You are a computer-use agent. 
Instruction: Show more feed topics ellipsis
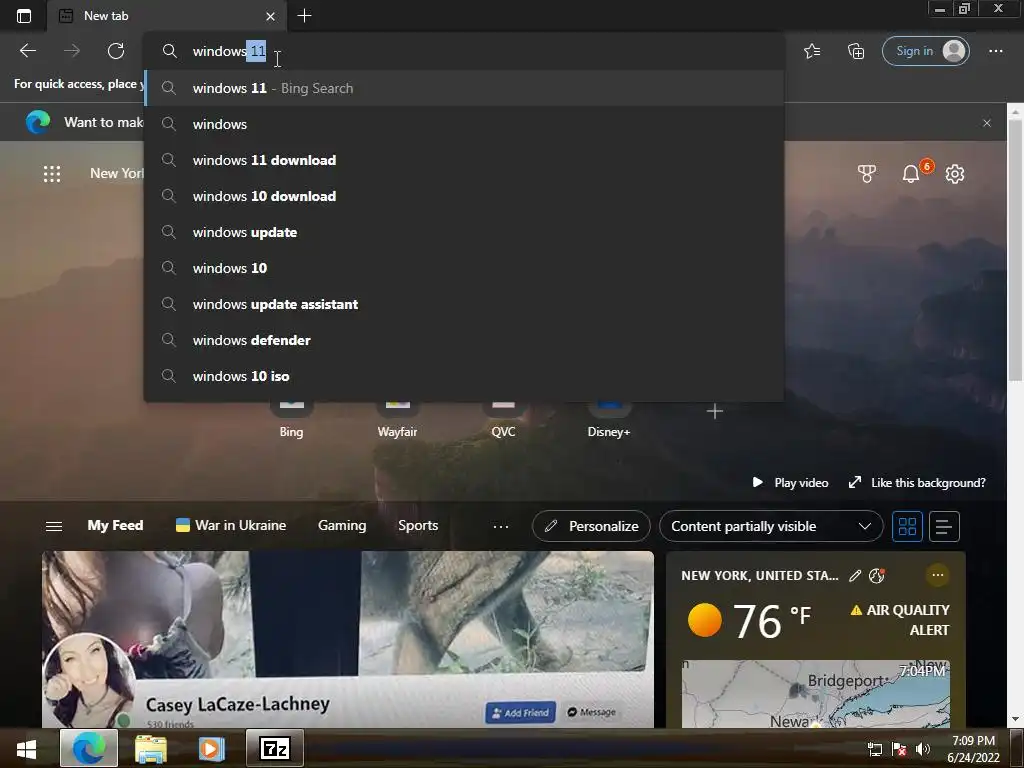click(501, 526)
